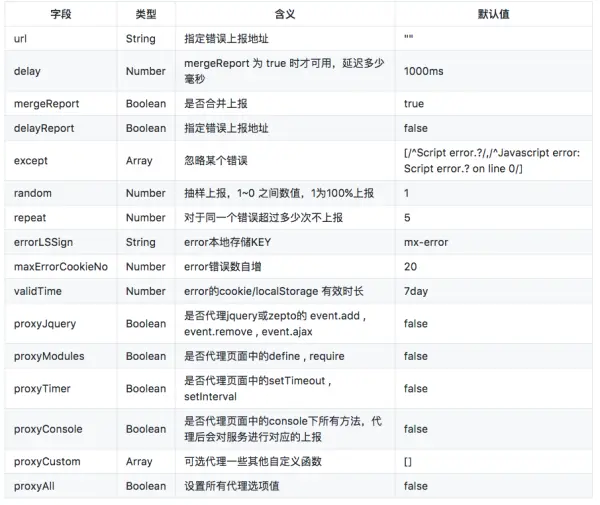The height and width of the screenshot is (505, 600).
Task: Click the 'random' field name cell
Action: 33,193
